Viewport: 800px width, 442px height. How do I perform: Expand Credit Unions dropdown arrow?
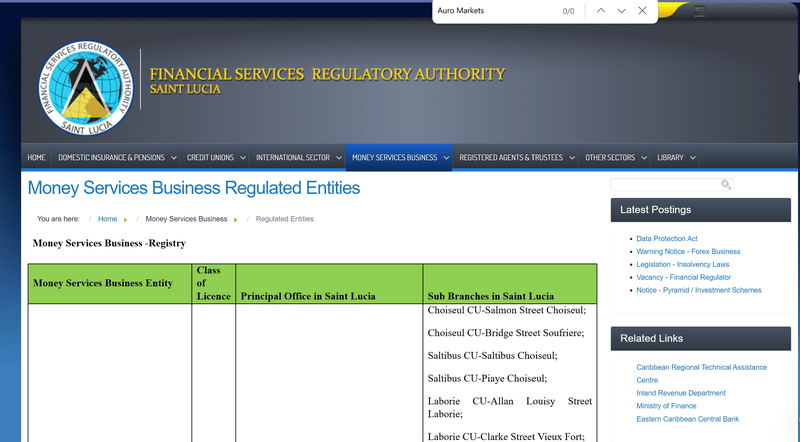coord(243,158)
